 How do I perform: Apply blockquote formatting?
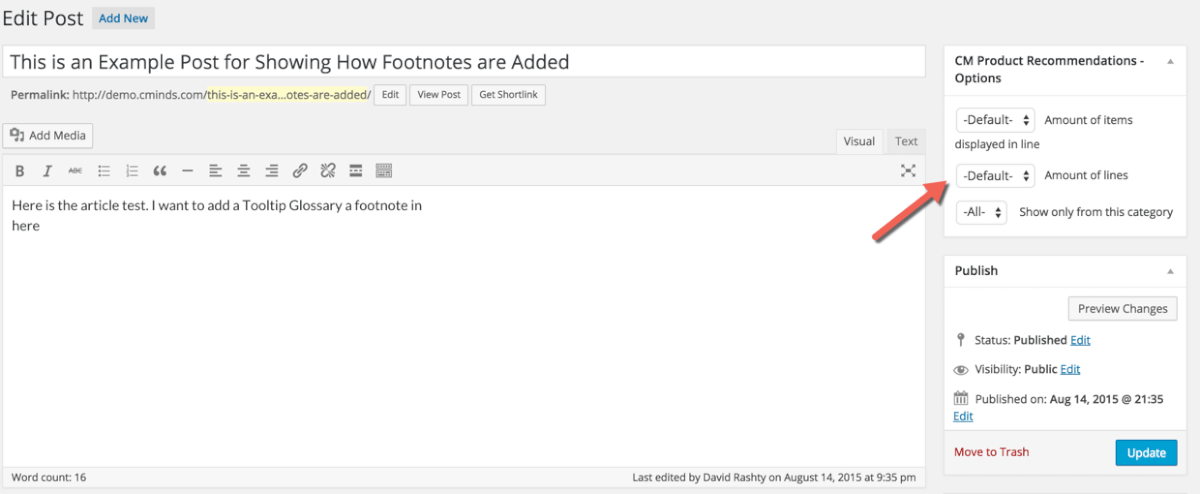159,171
